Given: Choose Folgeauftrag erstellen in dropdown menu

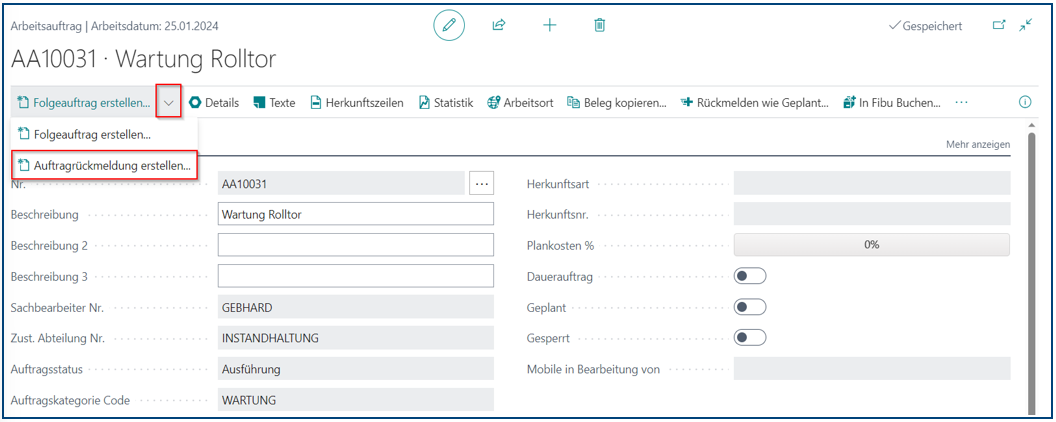Looking at the screenshot, I should 84,134.
